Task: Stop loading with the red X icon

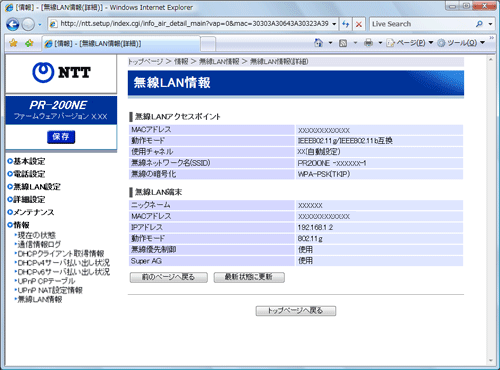Action: tap(359, 24)
